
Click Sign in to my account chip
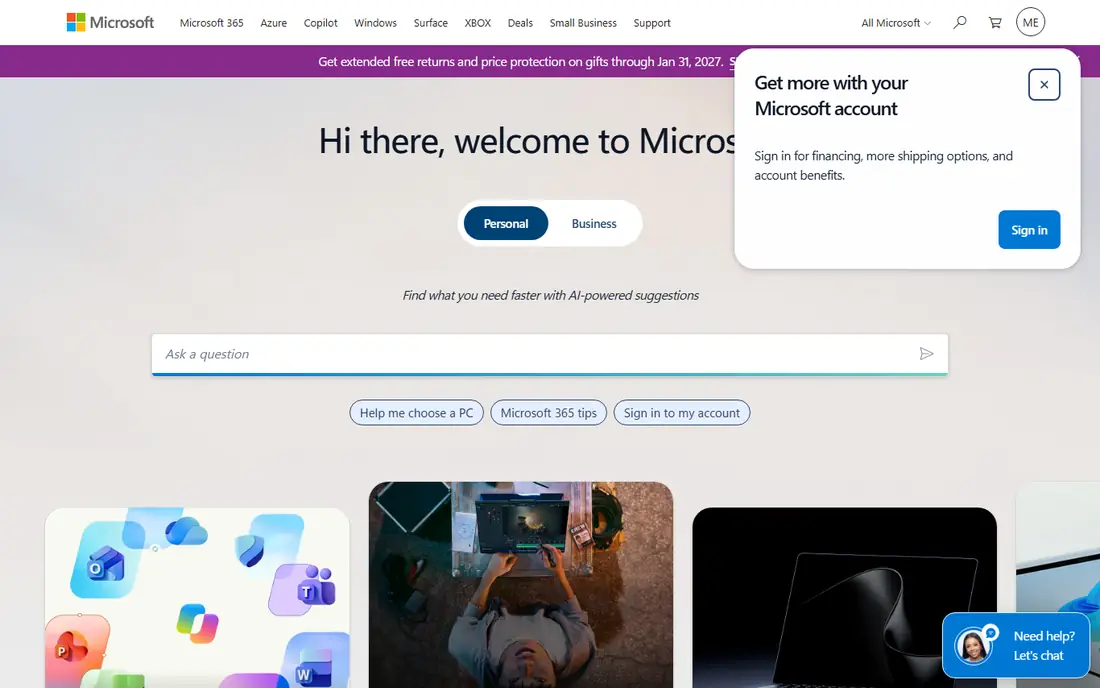coord(682,413)
